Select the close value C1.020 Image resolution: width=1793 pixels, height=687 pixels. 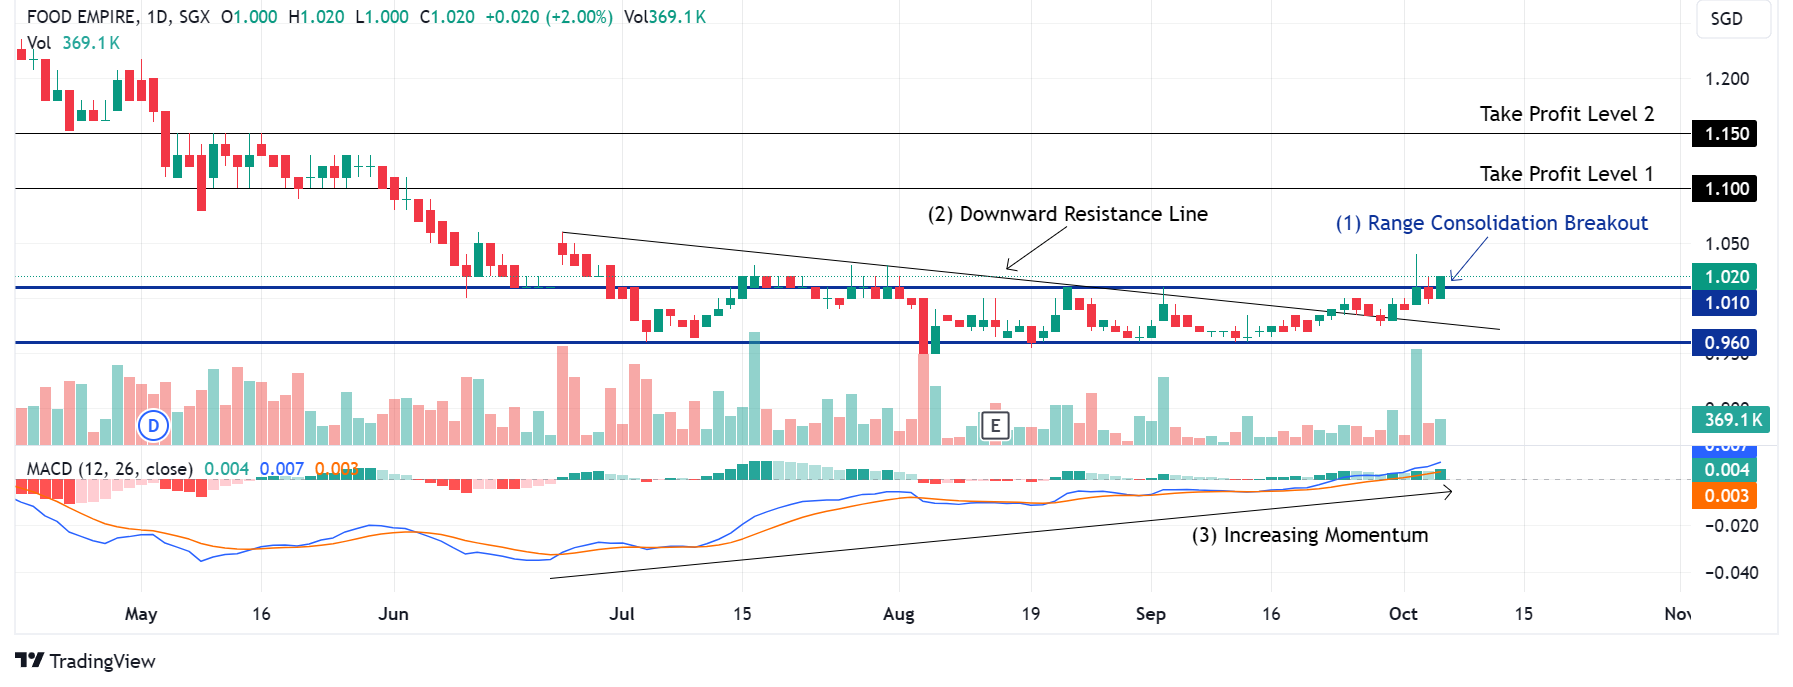pos(447,17)
